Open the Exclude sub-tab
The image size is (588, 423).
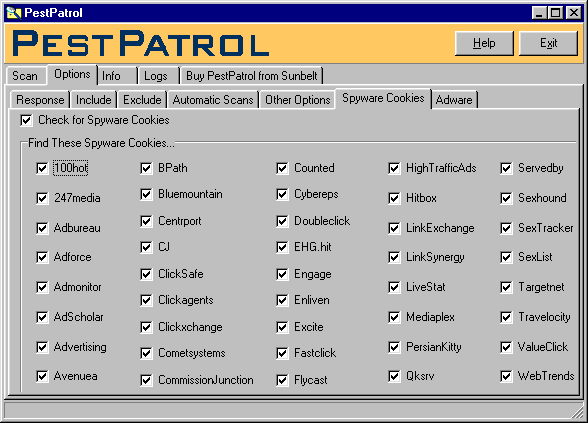142,100
